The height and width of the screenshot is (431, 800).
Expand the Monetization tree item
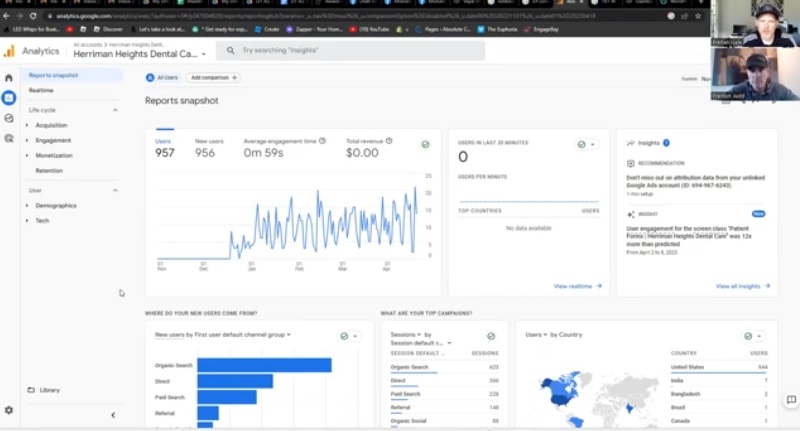point(27,156)
